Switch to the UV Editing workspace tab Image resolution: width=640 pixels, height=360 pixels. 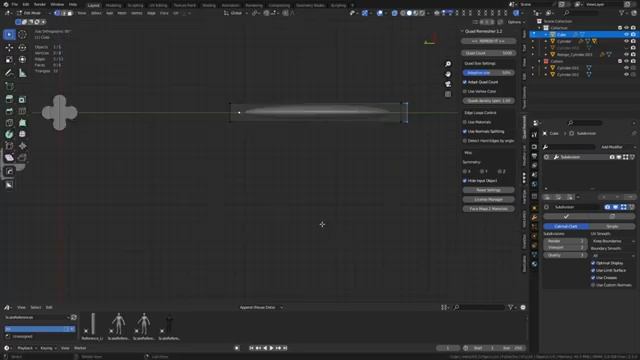pyautogui.click(x=158, y=5)
